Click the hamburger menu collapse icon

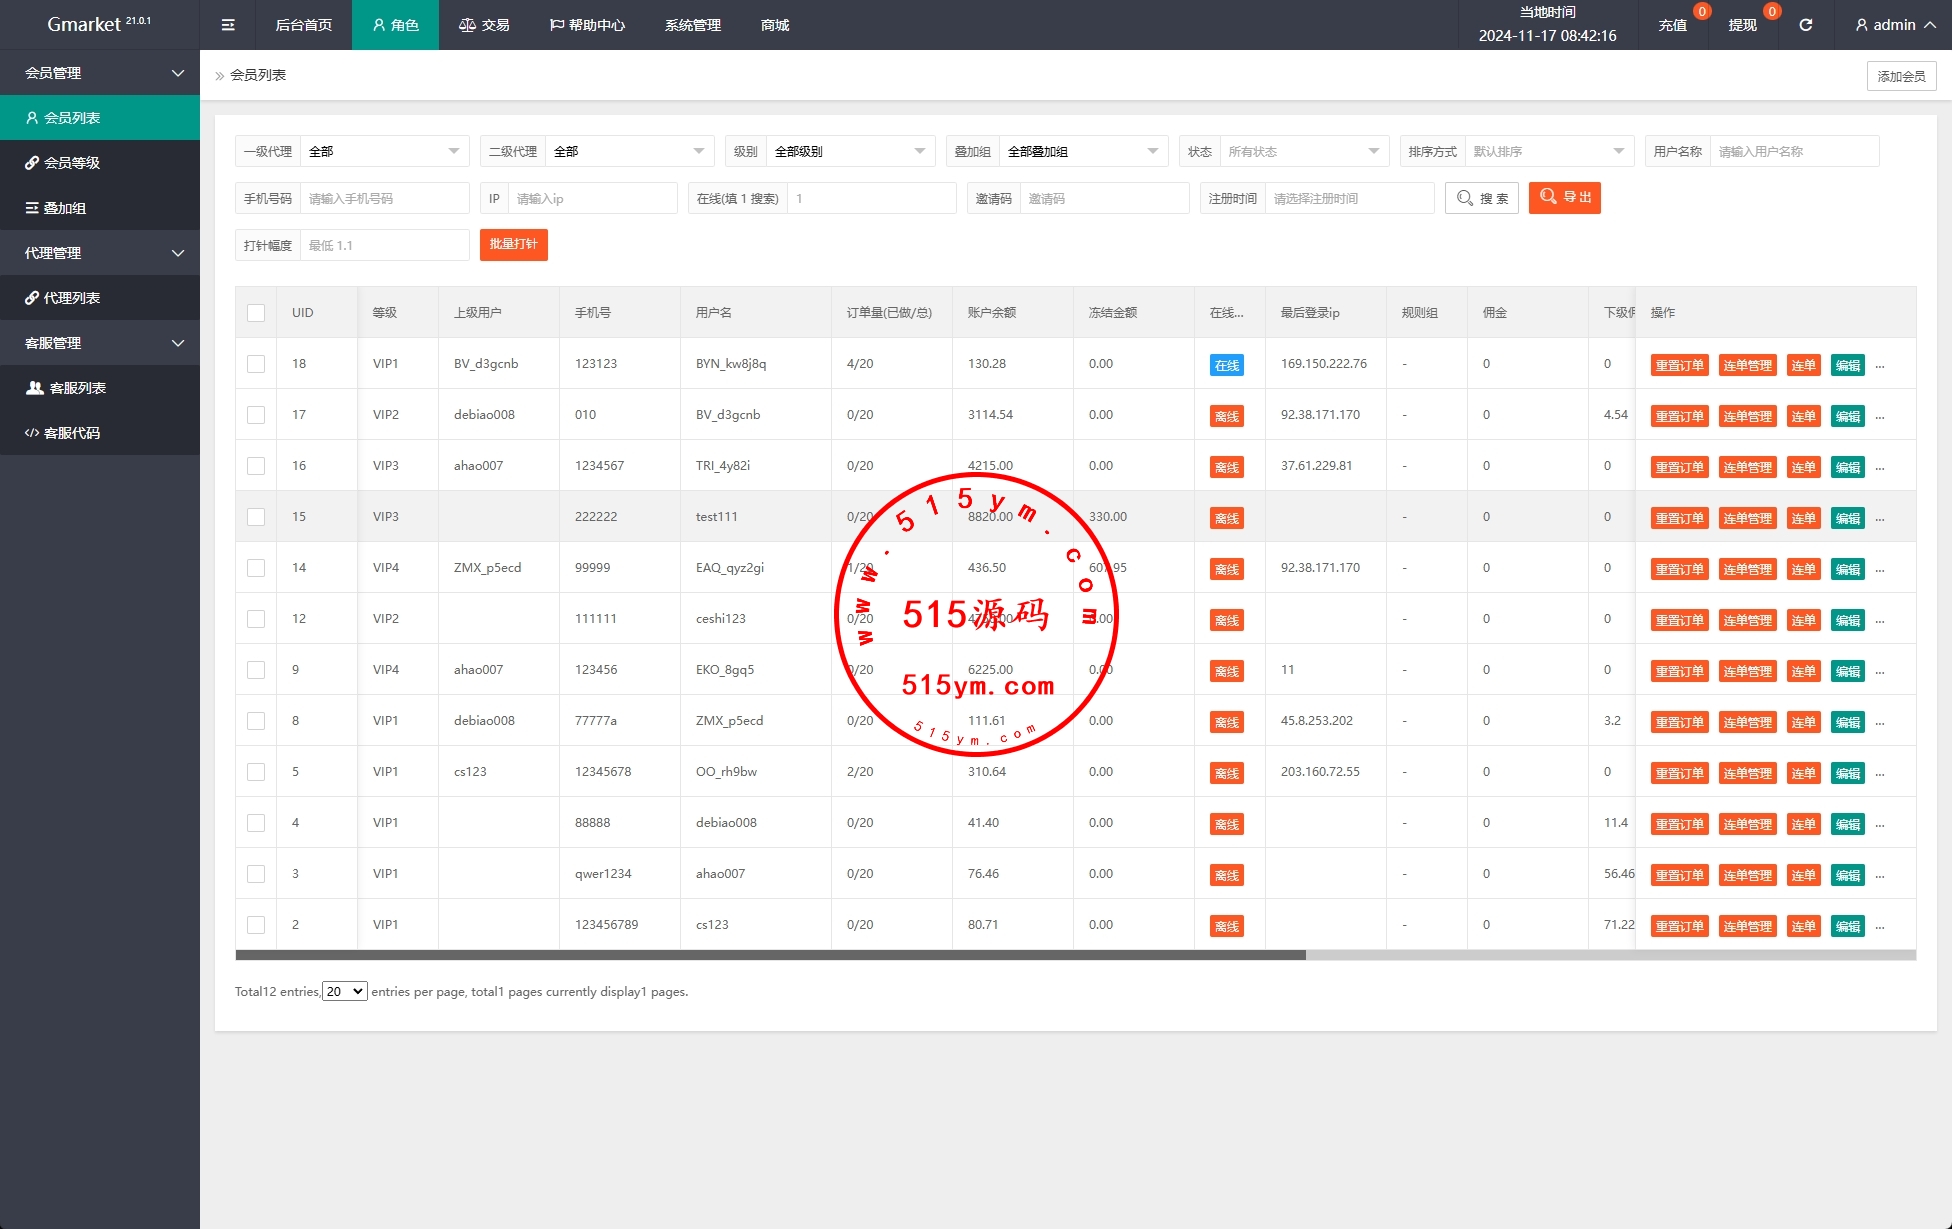pos(228,25)
